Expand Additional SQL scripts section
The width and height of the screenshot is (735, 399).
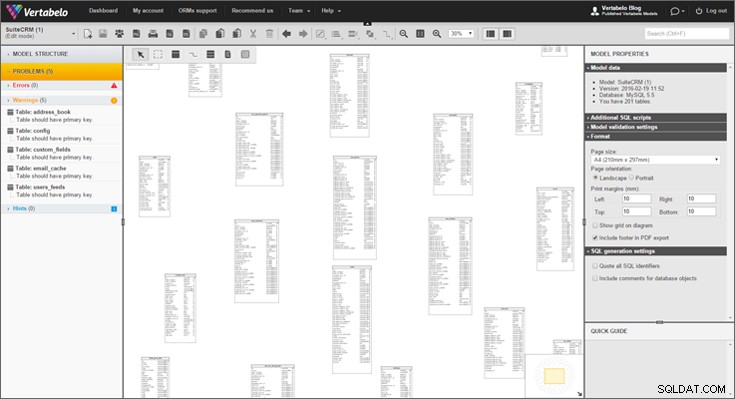pos(655,118)
